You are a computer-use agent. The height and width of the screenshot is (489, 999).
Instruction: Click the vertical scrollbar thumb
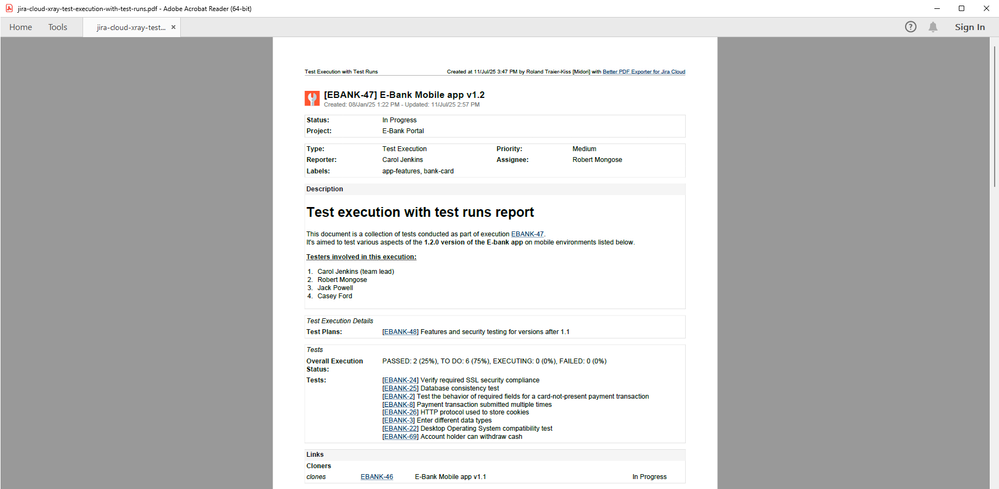click(994, 115)
